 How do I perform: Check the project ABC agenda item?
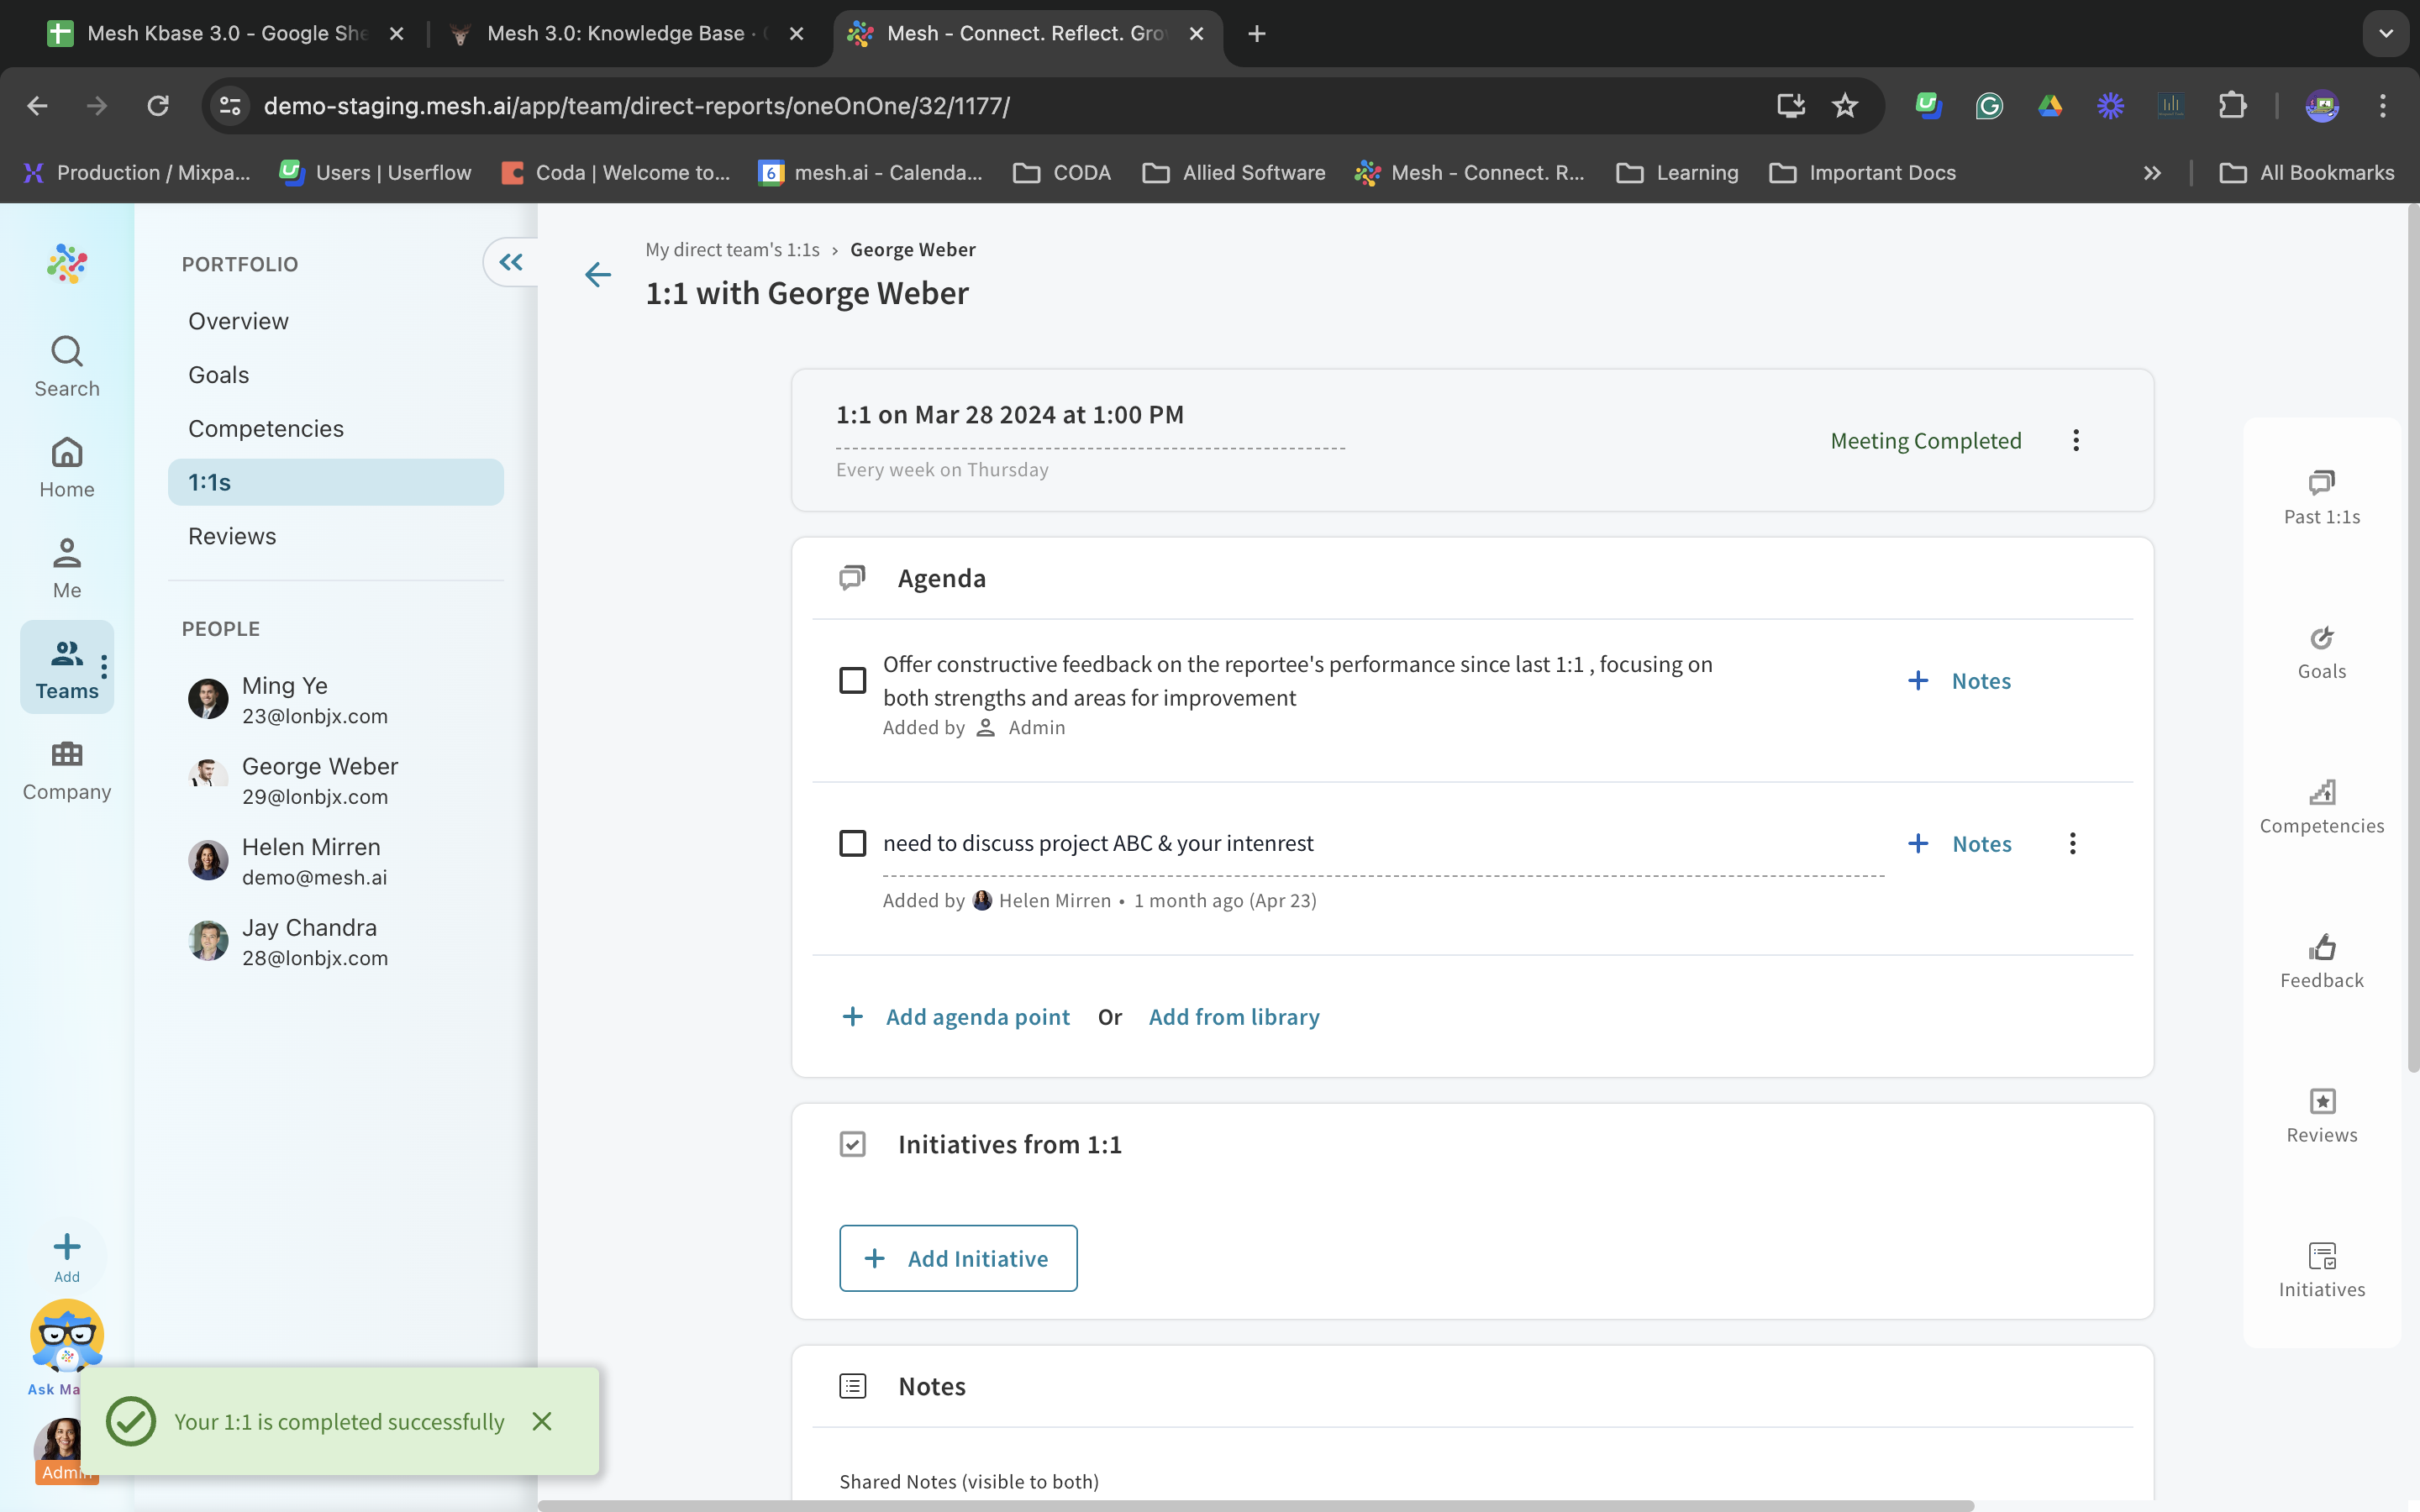[852, 843]
